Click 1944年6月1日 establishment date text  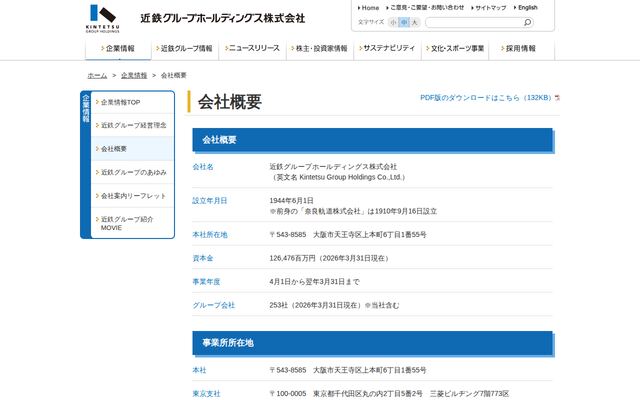291,201
